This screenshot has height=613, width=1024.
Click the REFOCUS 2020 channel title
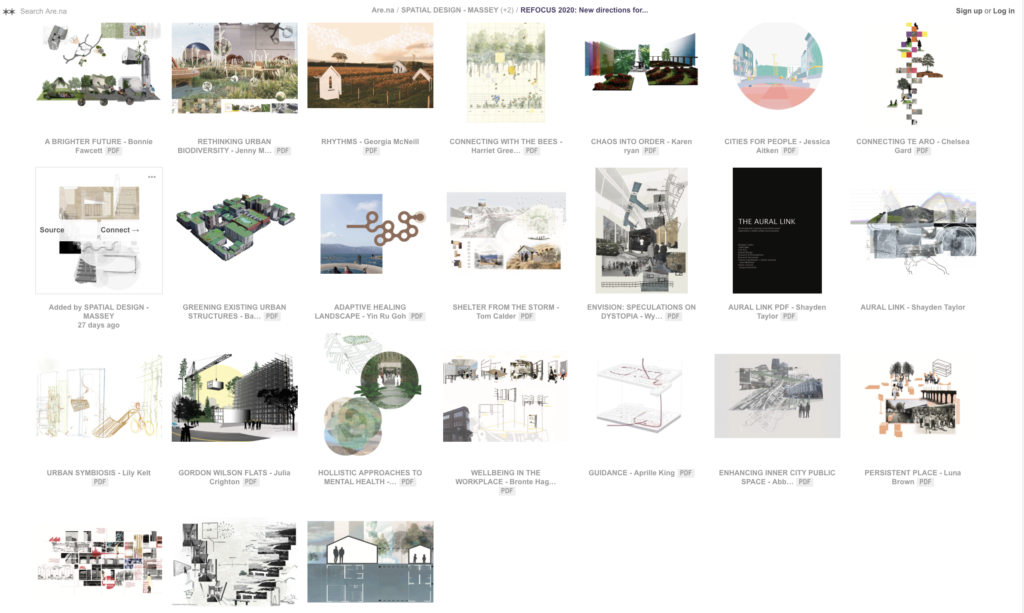[x=584, y=10]
